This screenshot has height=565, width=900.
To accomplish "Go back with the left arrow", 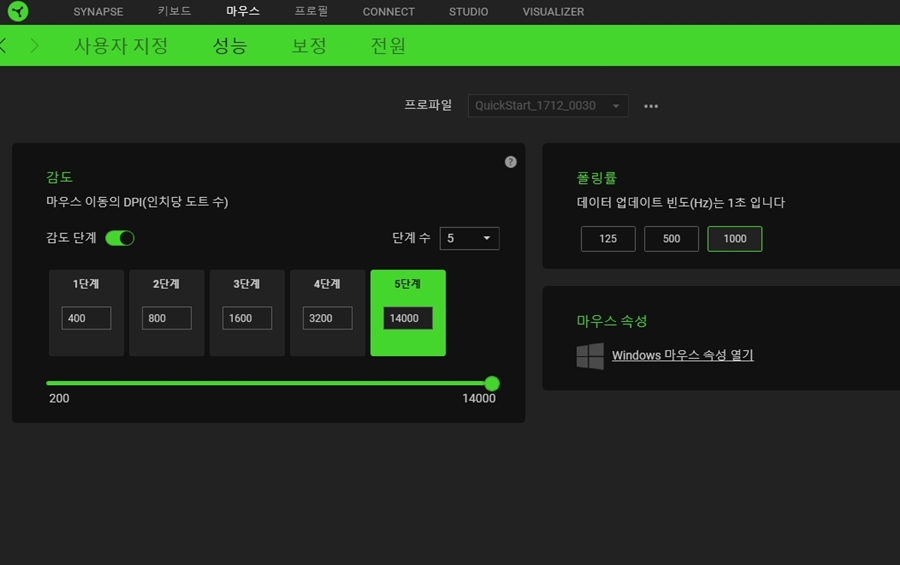I will click(3, 45).
